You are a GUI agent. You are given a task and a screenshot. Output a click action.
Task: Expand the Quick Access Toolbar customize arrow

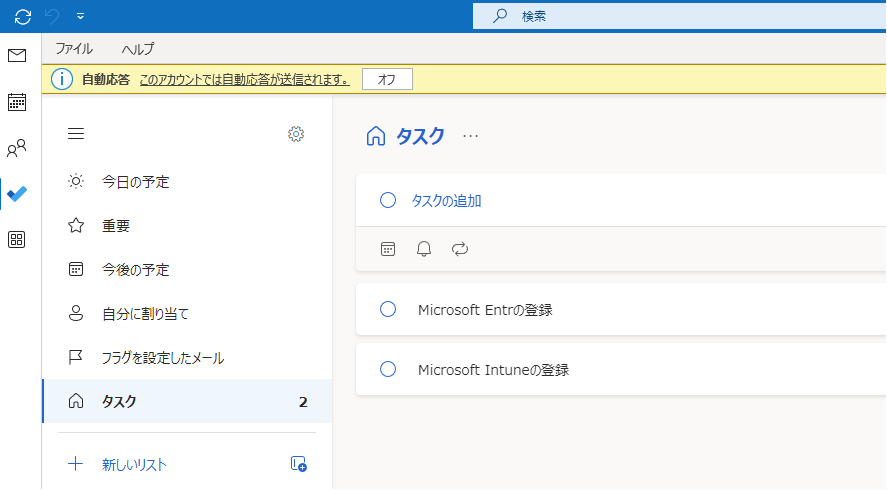[80, 16]
